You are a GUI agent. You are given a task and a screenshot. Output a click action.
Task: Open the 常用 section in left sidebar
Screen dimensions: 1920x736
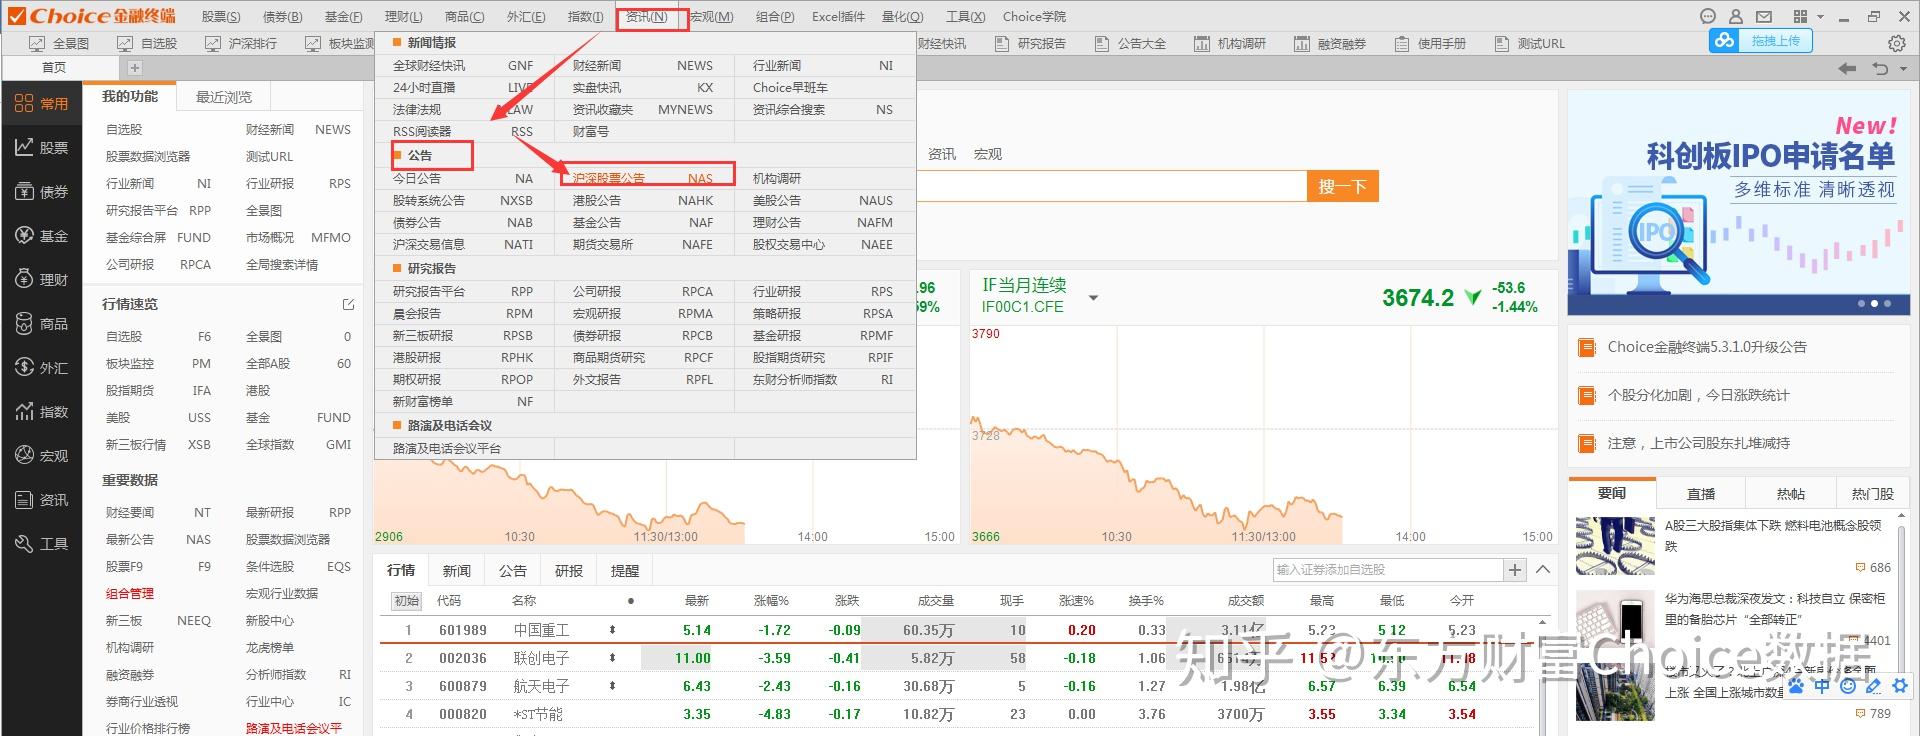[41, 103]
